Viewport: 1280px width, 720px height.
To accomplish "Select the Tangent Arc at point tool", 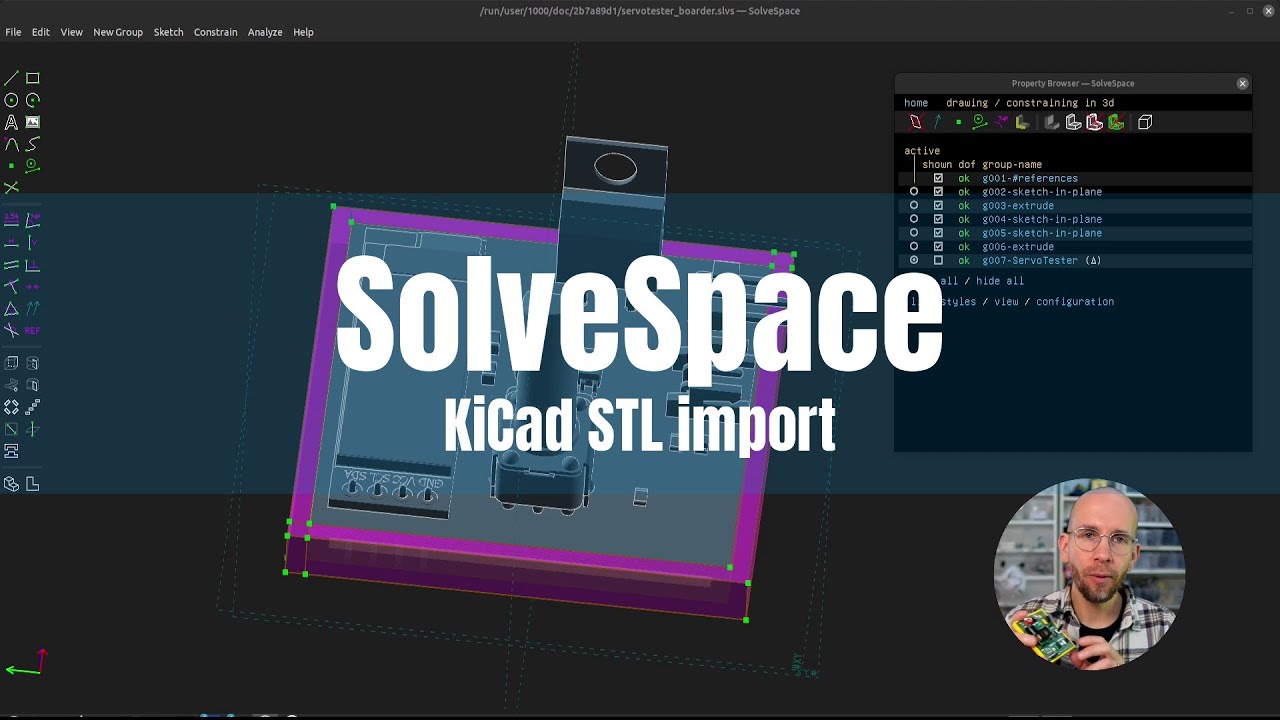I will (11, 144).
